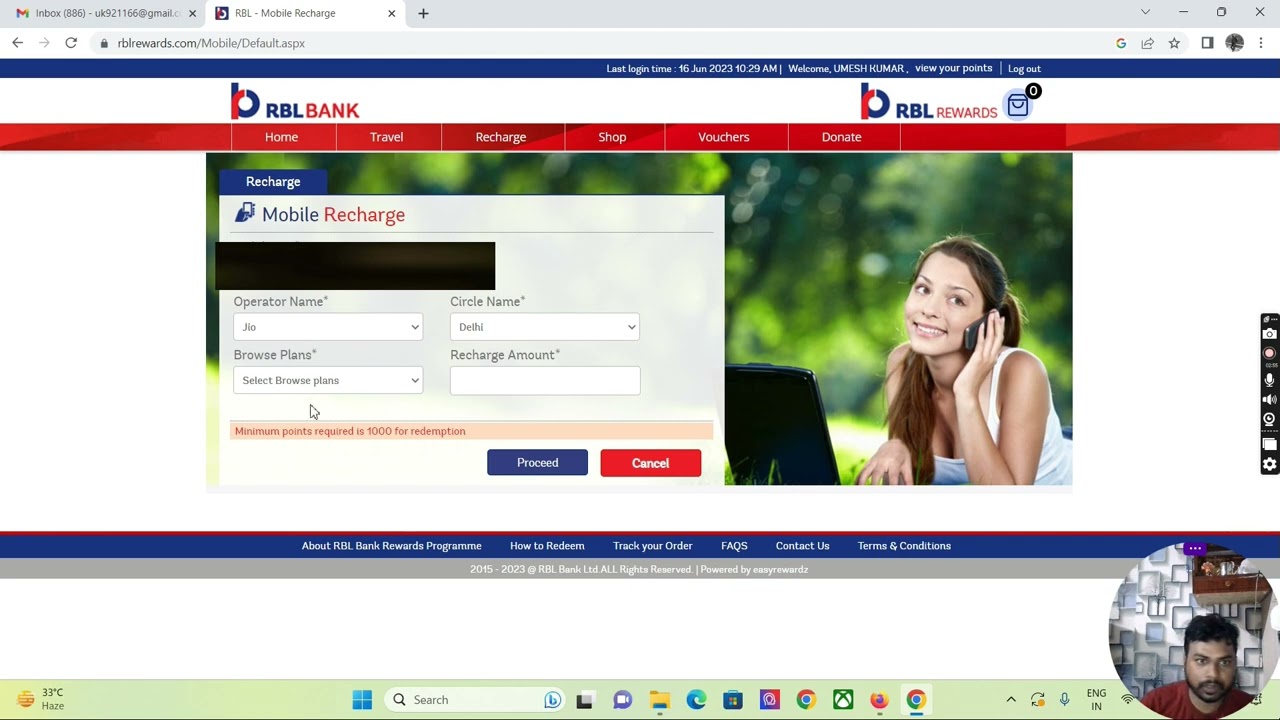Screen dimensions: 1280x720
Task: Open the browser side panel
Action: coord(1207,43)
